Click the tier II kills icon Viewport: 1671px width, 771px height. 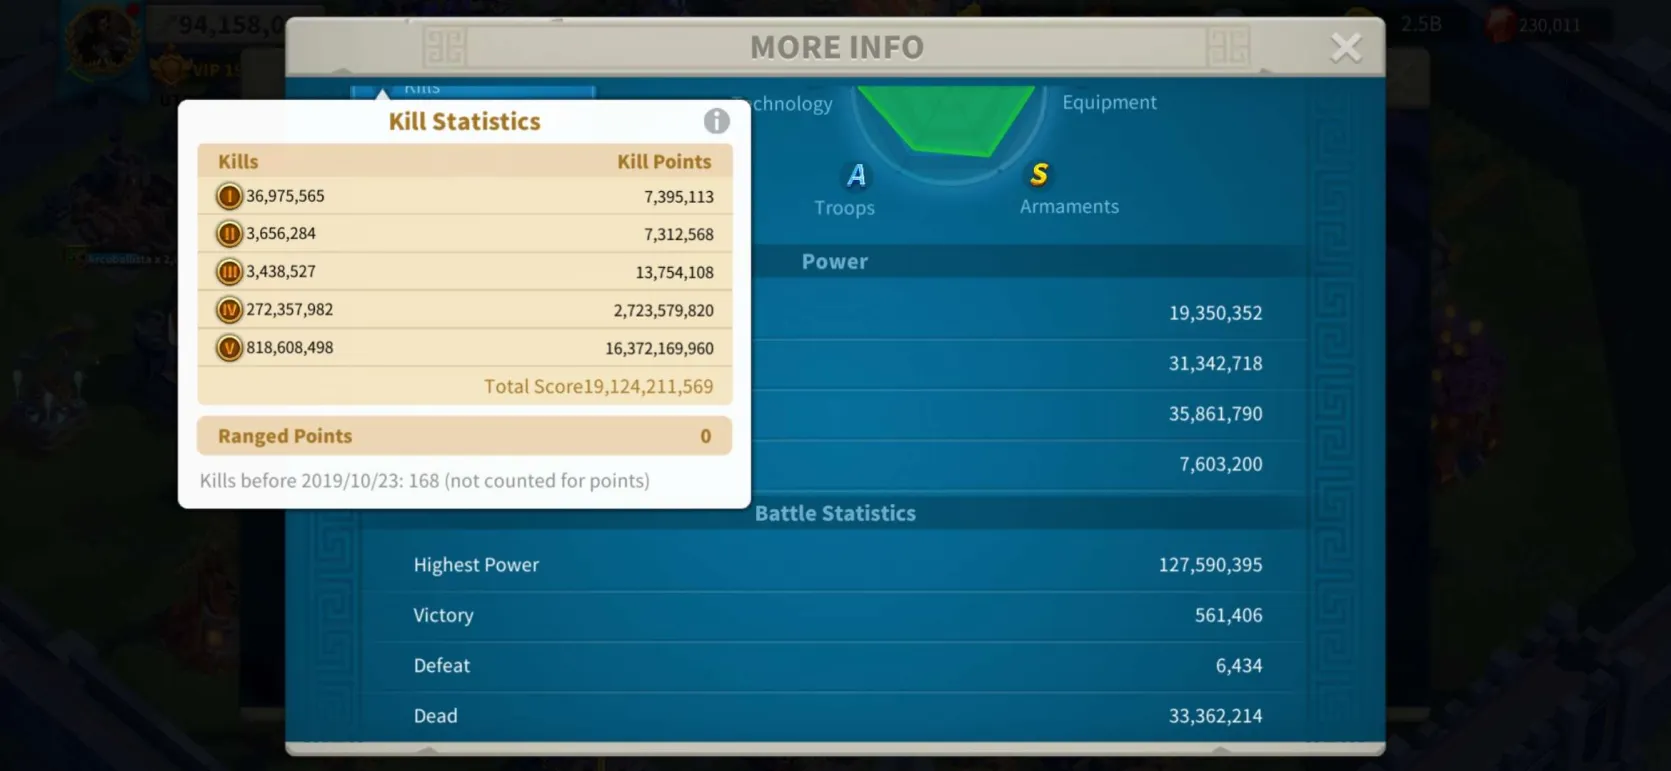[229, 234]
